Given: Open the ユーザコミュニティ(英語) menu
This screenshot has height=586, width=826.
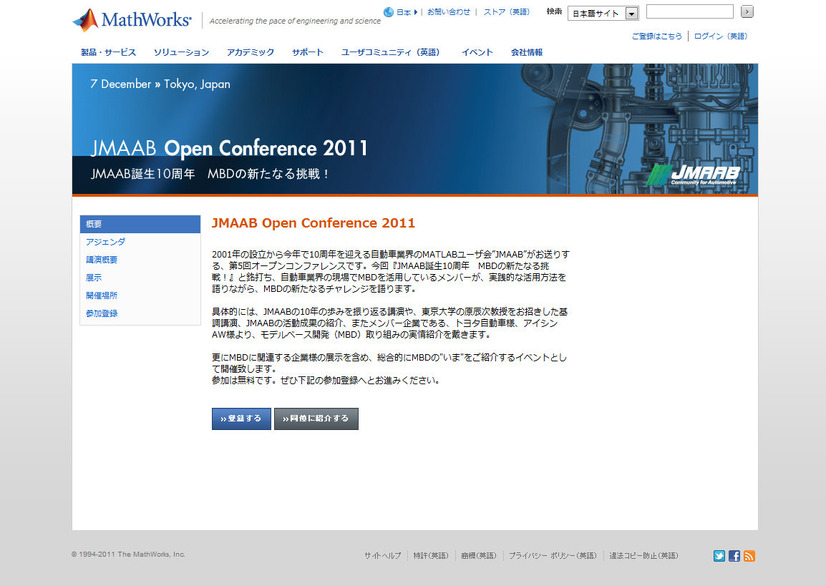Looking at the screenshot, I should tap(390, 52).
